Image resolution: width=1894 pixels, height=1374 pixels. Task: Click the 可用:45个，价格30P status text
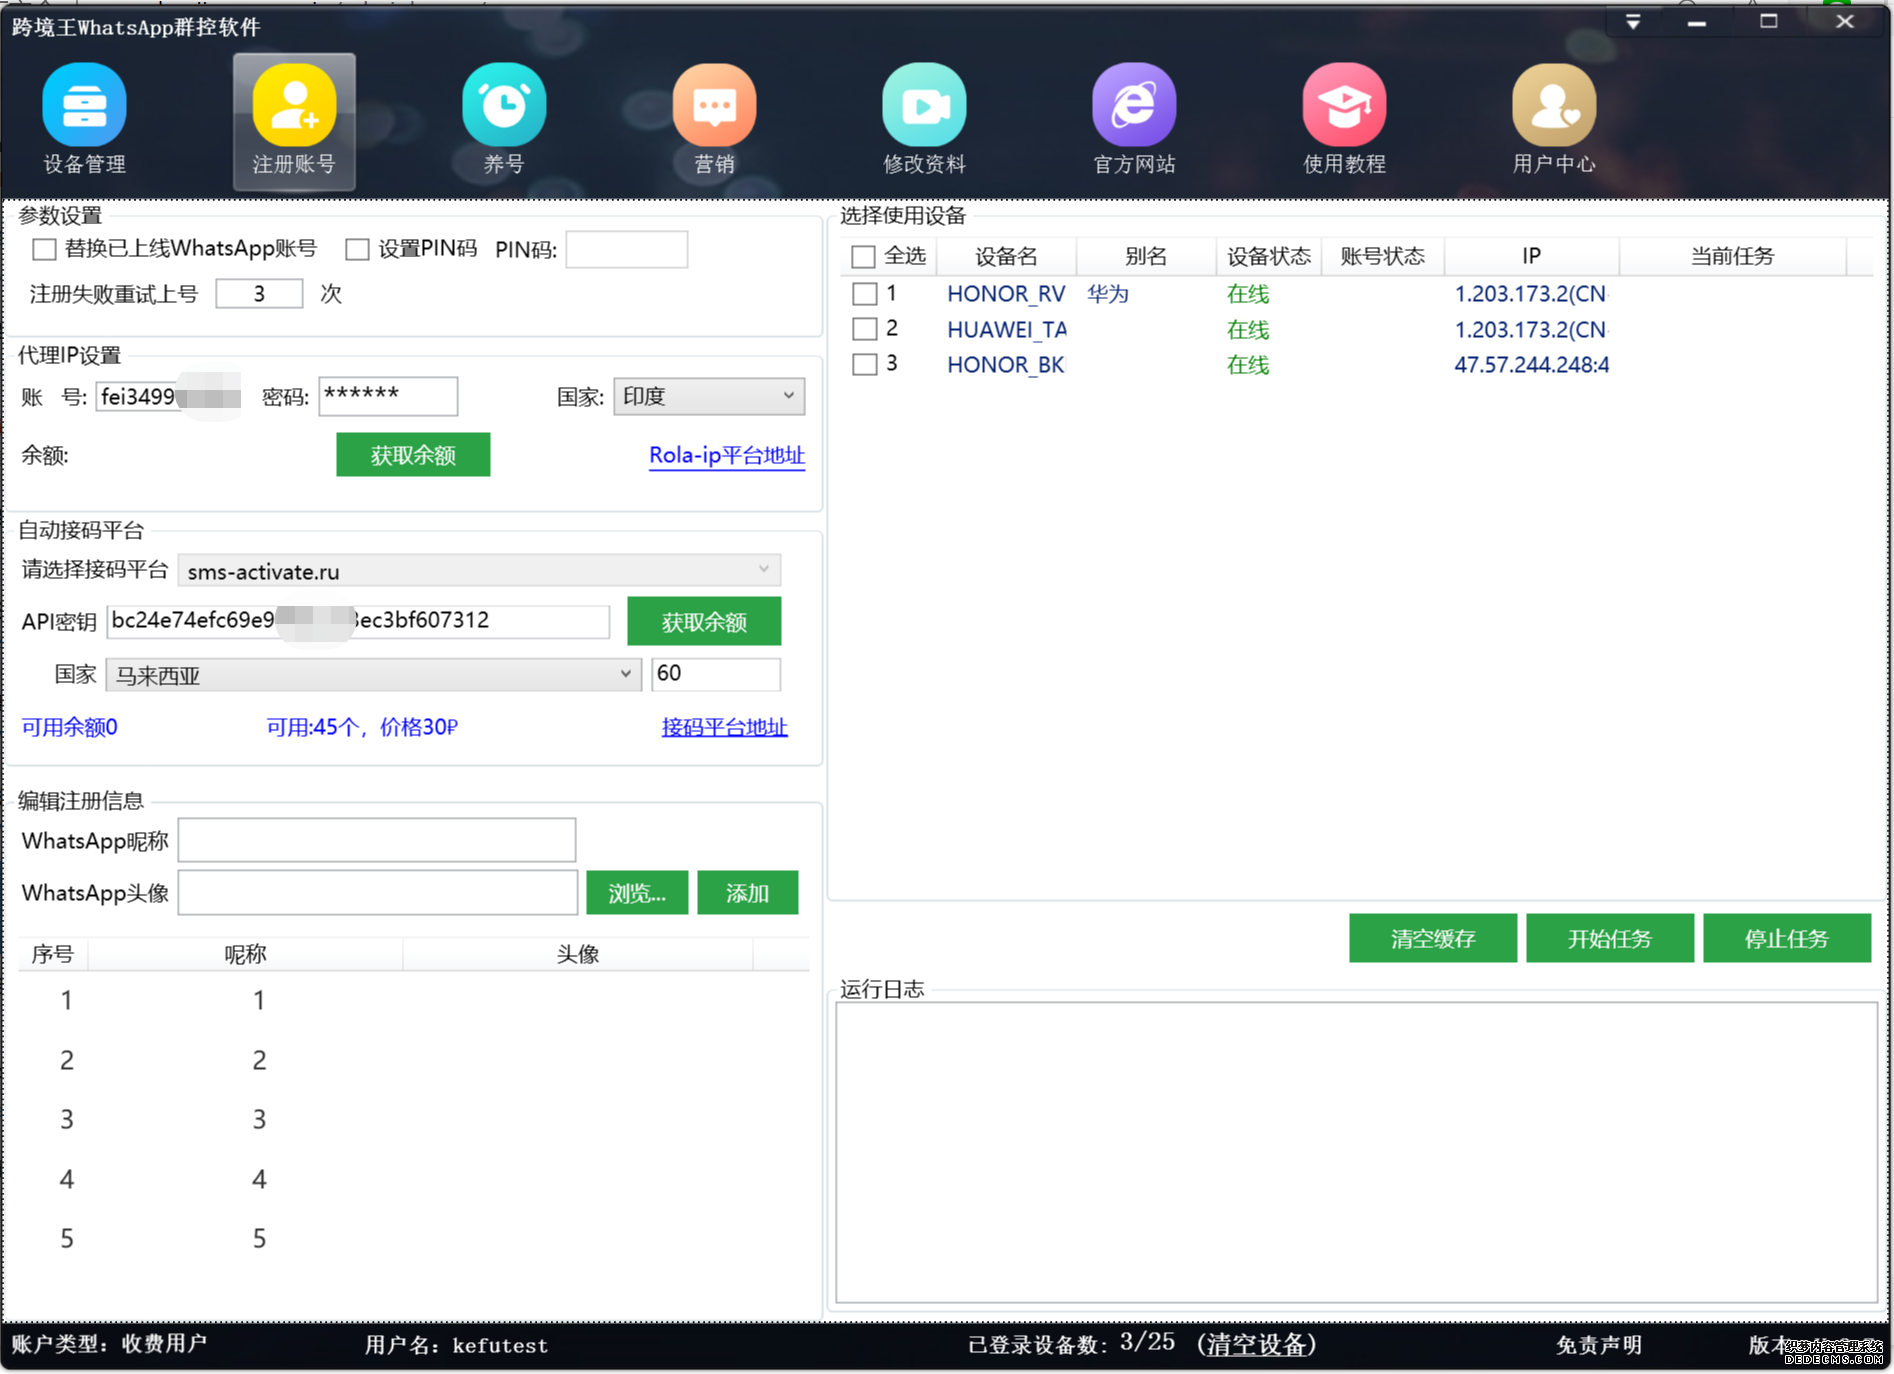coord(362,727)
